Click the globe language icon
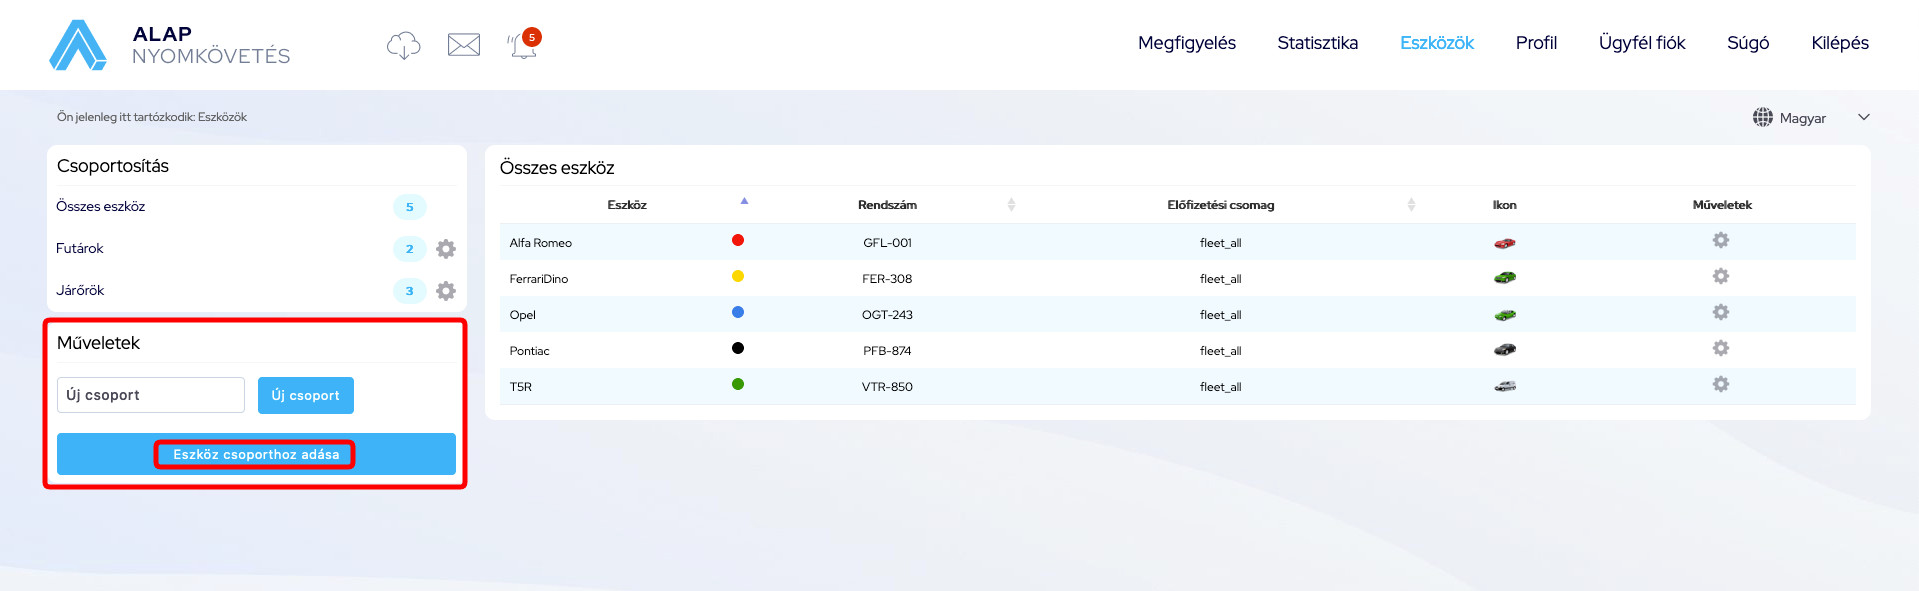Viewport: 1919px width, 591px height. (x=1763, y=117)
